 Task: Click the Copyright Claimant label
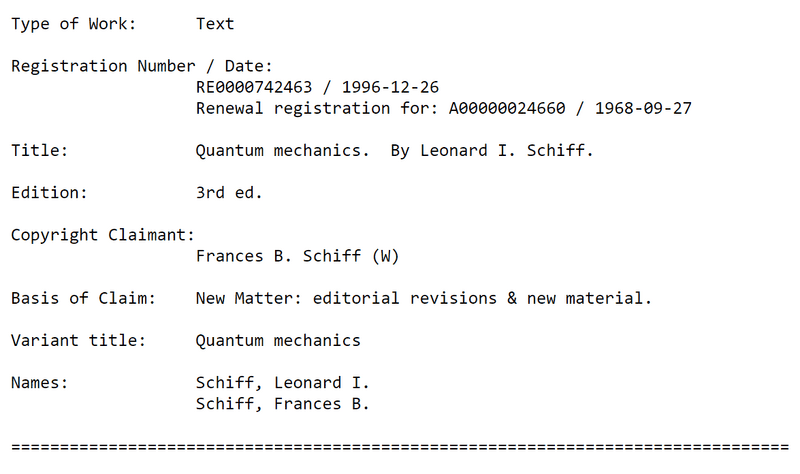103,236
